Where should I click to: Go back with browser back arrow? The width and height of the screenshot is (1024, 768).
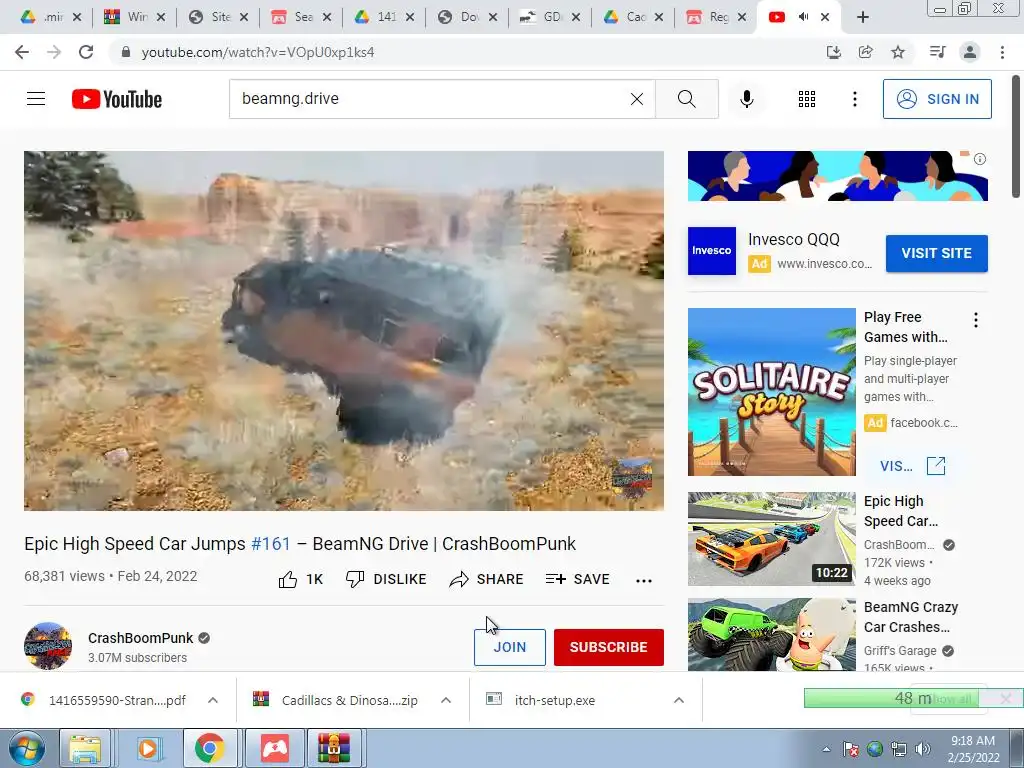[x=22, y=52]
